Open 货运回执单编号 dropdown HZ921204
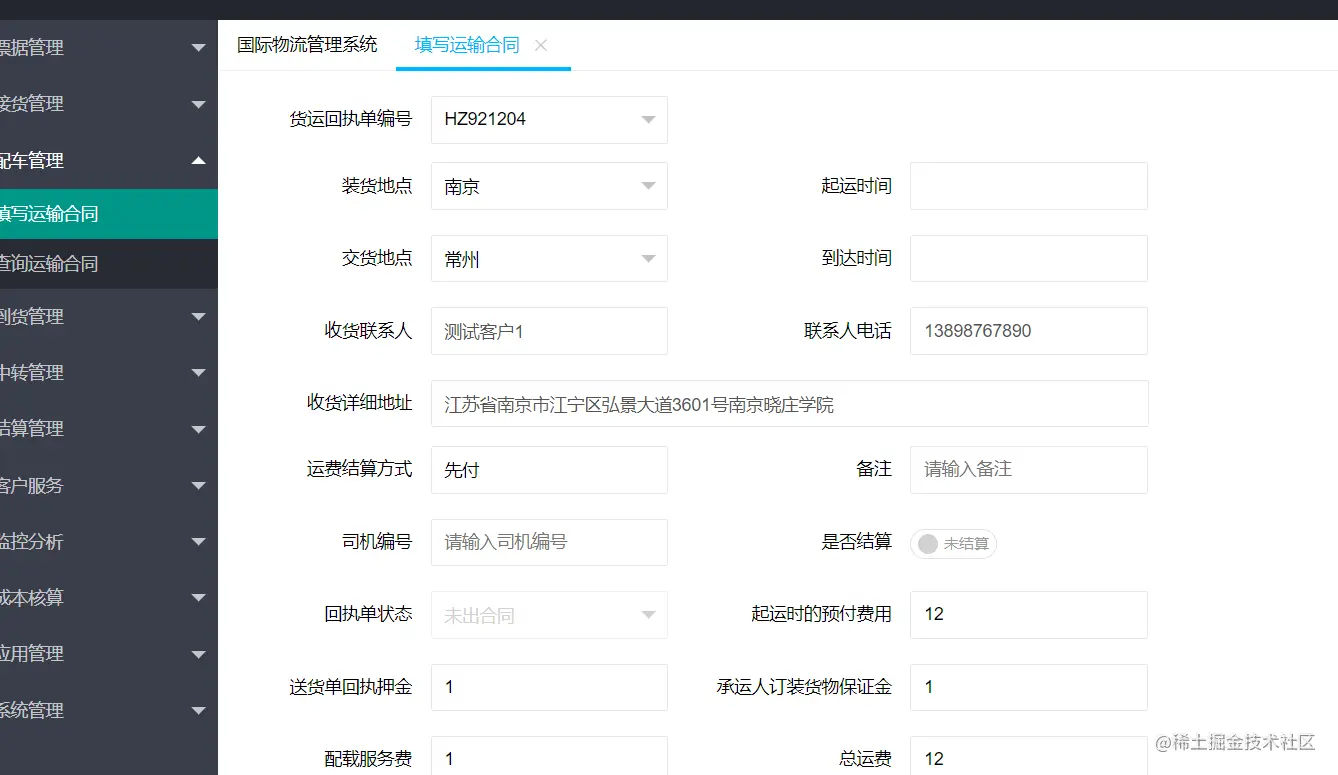 pos(549,120)
